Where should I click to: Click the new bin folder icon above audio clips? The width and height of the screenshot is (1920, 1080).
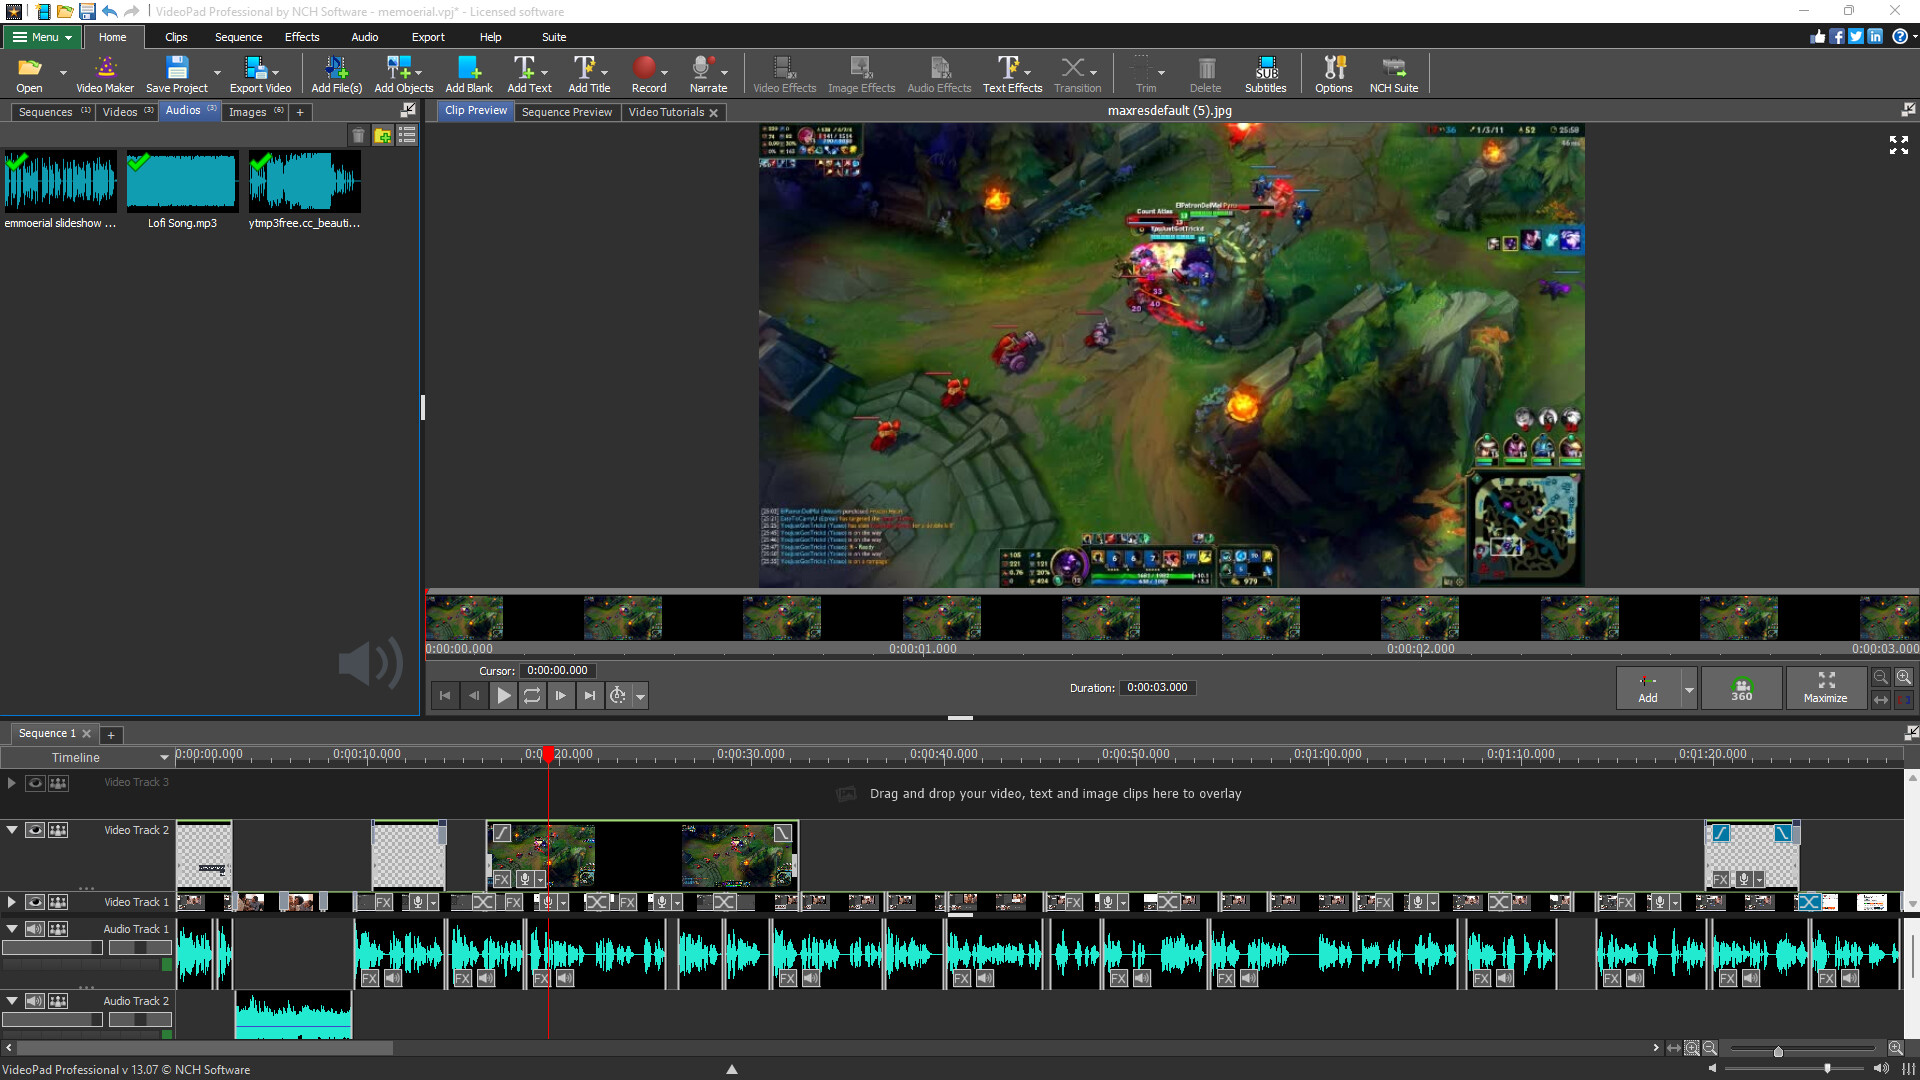click(x=383, y=135)
